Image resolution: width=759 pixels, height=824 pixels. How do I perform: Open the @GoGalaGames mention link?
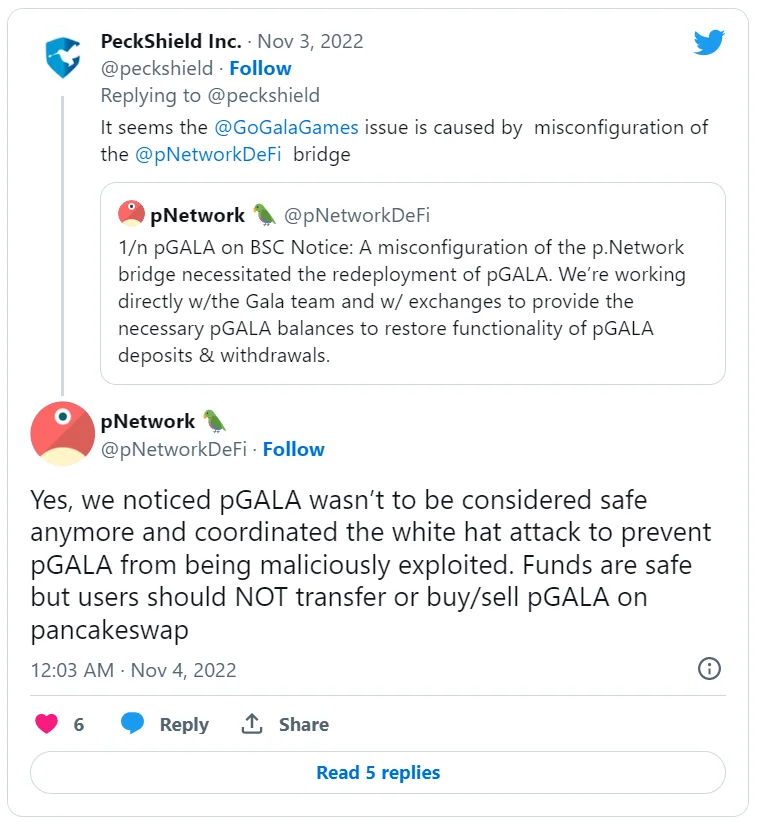pyautogui.click(x=288, y=127)
